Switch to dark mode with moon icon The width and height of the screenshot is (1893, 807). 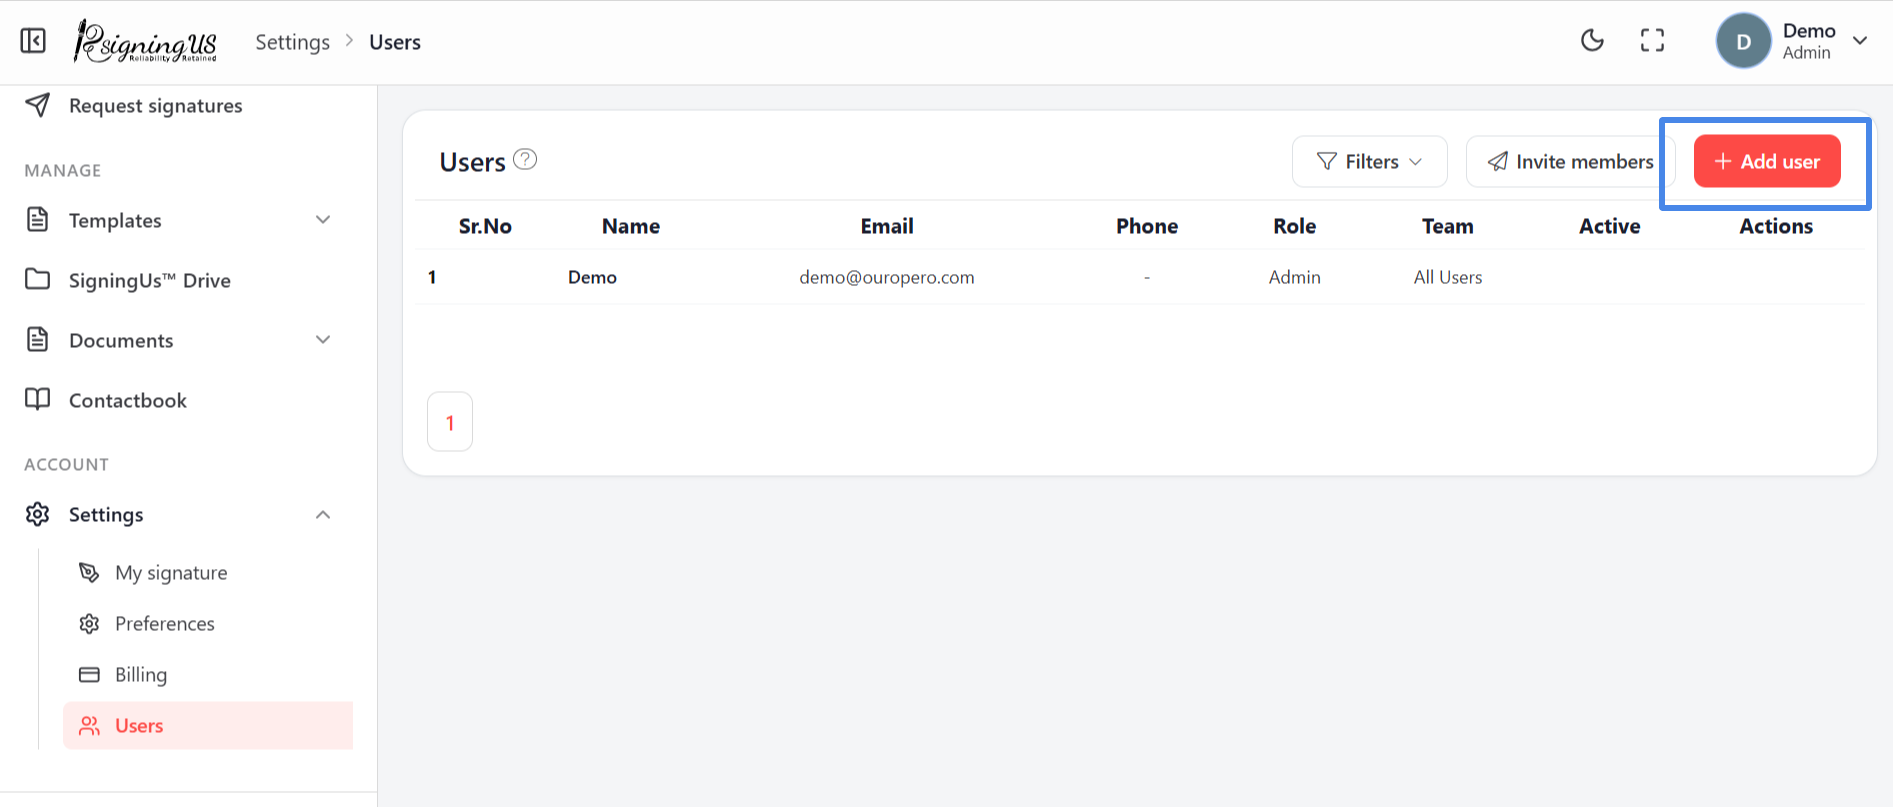click(1592, 41)
